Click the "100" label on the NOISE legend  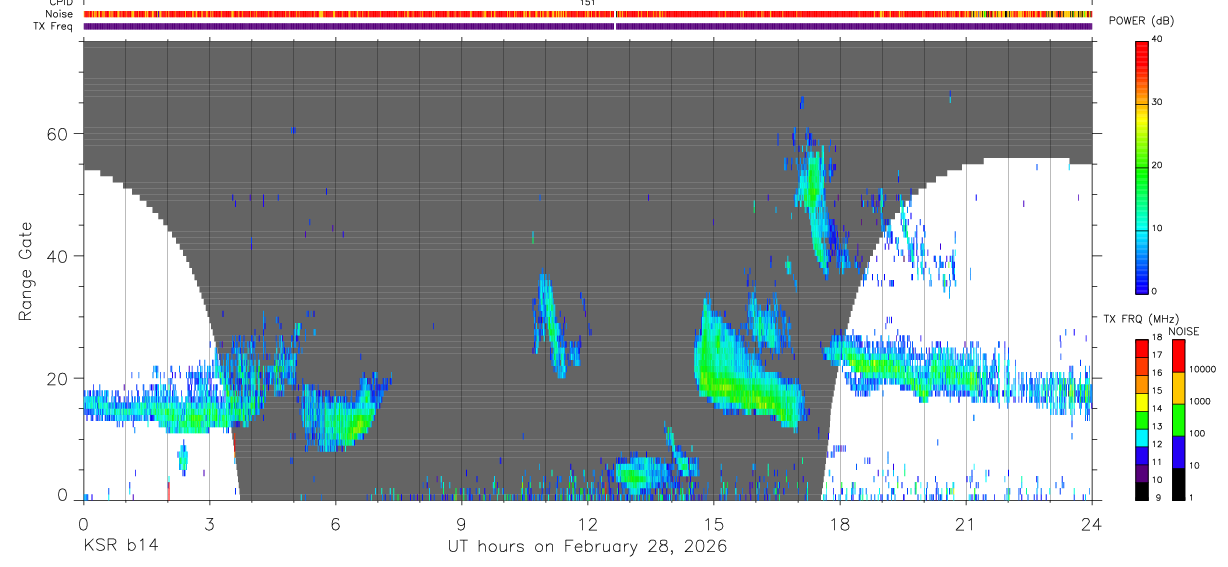point(1196,433)
